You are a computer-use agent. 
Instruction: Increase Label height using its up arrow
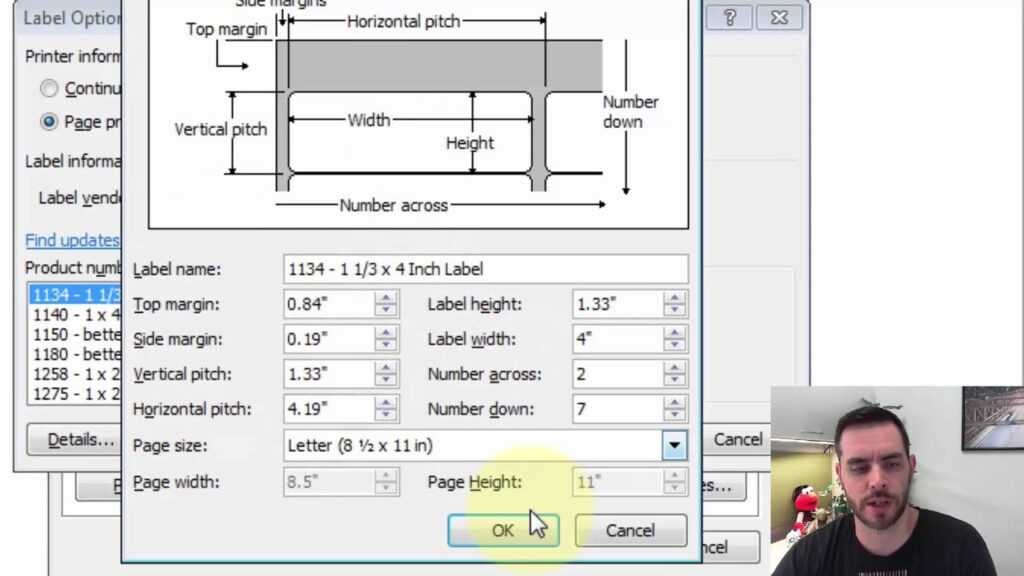click(x=674, y=299)
